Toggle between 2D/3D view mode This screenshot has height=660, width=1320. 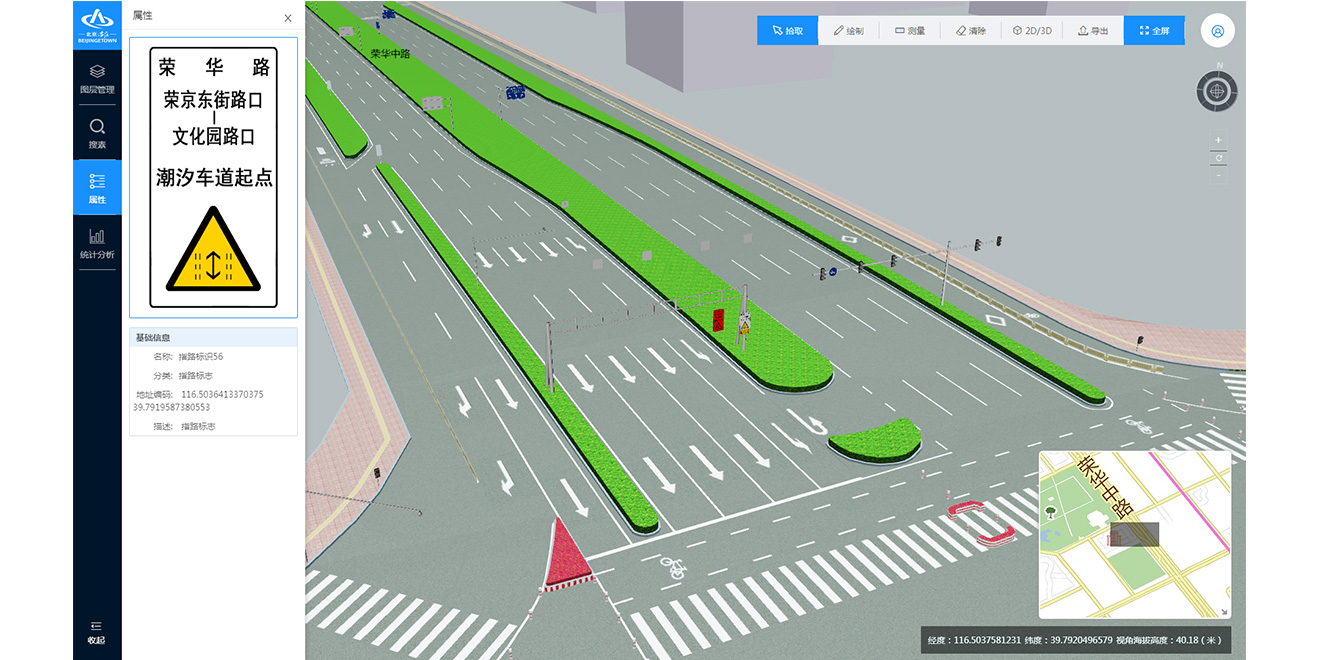tap(1032, 31)
